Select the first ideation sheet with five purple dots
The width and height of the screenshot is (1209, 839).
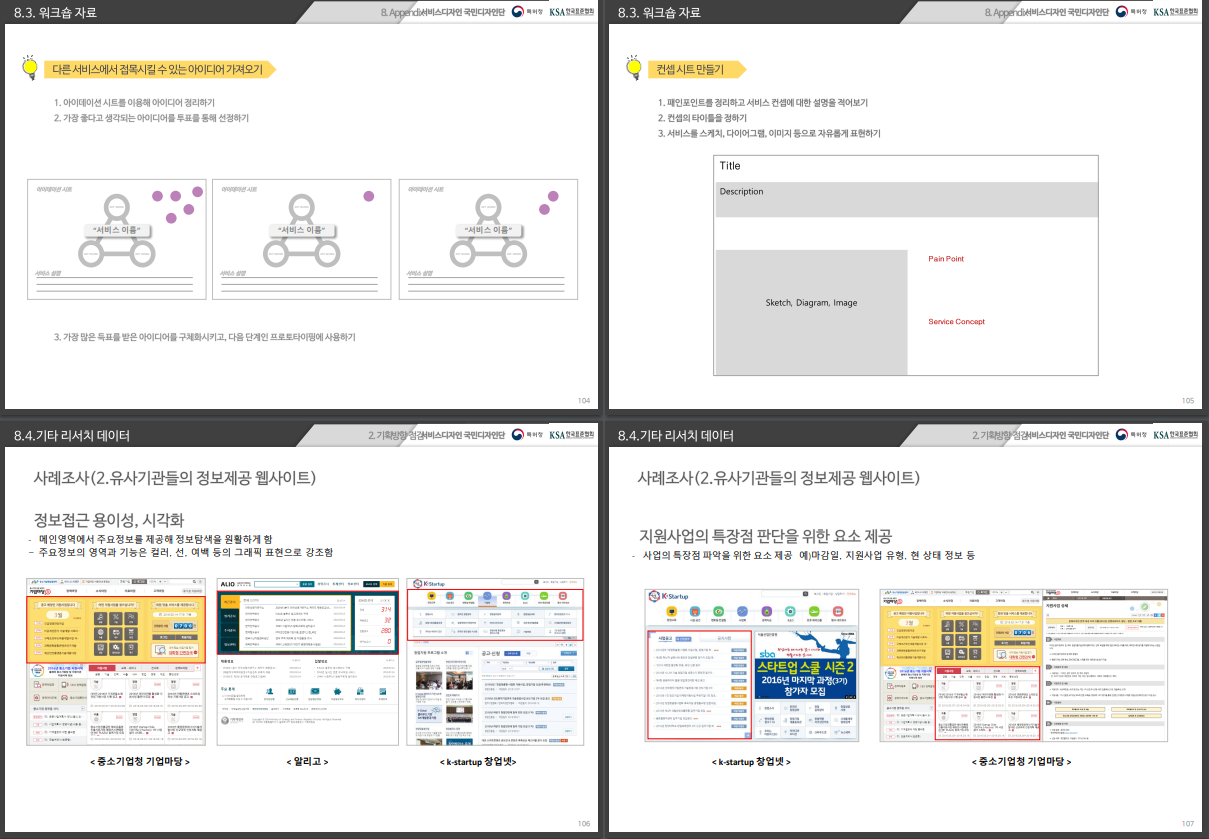coord(117,239)
